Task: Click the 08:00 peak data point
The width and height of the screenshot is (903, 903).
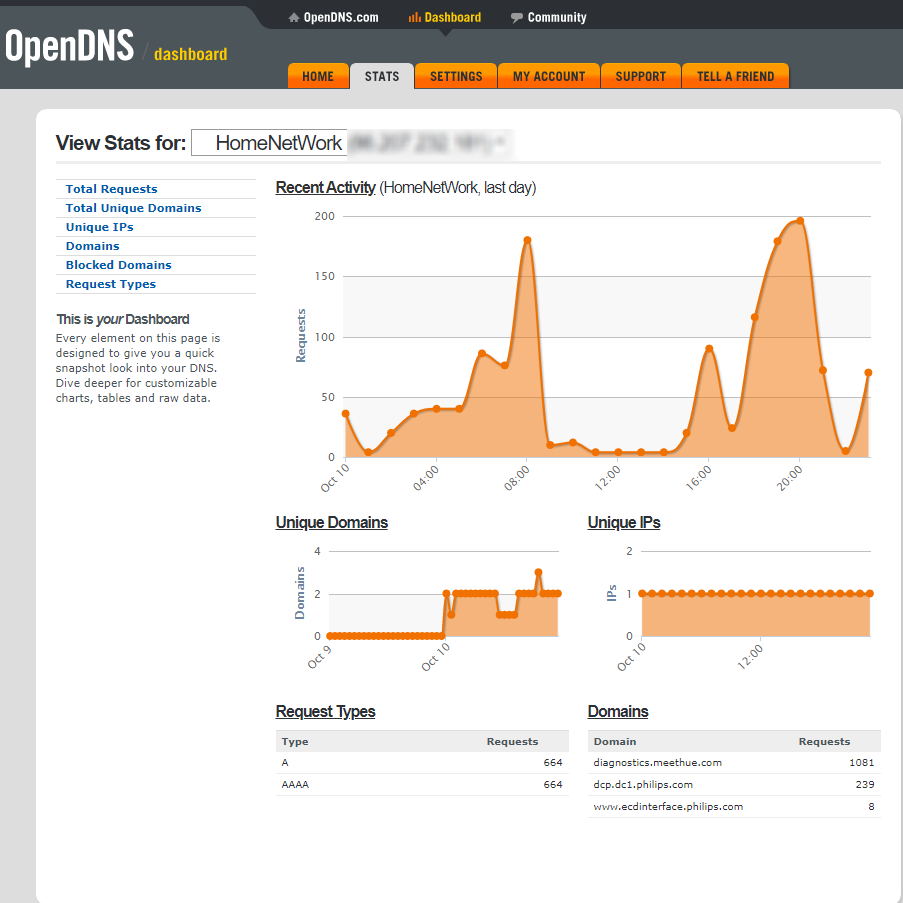Action: pyautogui.click(x=527, y=240)
